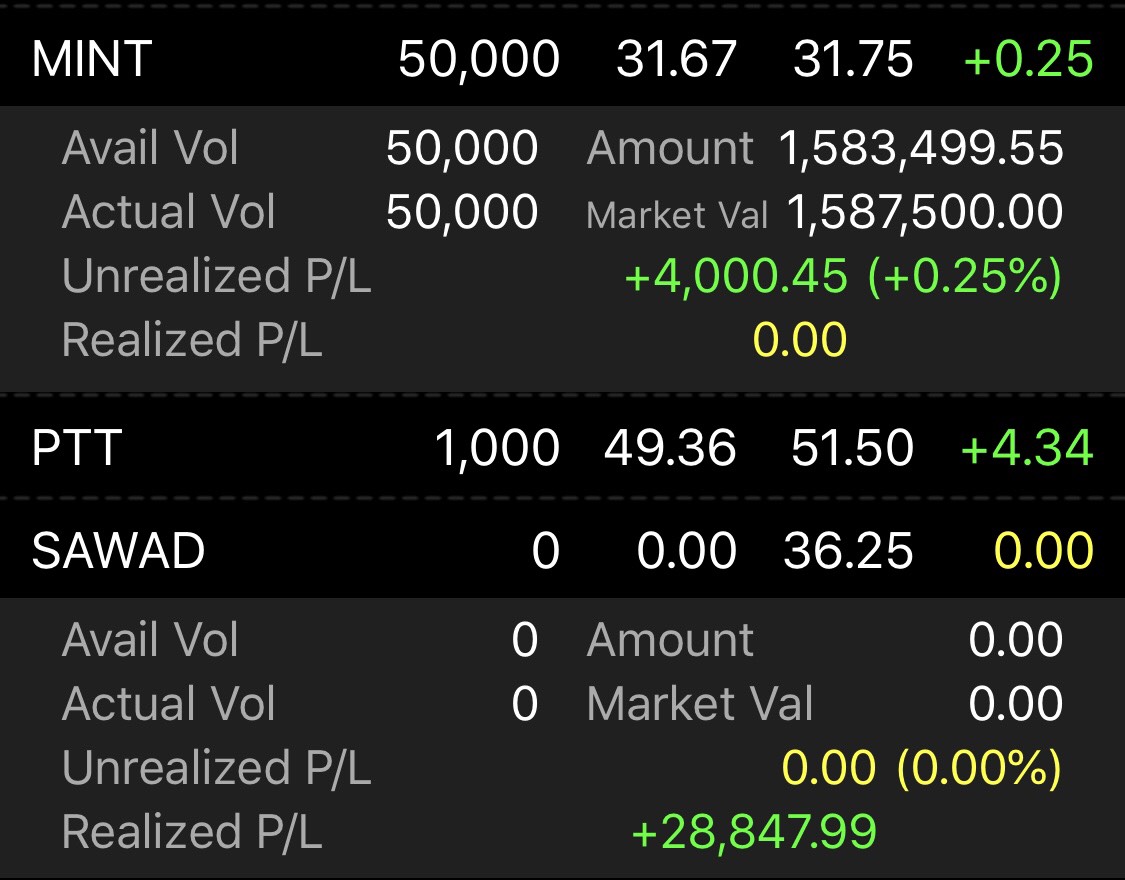Tap SAWAD's Unrealized P/L 0.00 (0.00%)

[920, 768]
